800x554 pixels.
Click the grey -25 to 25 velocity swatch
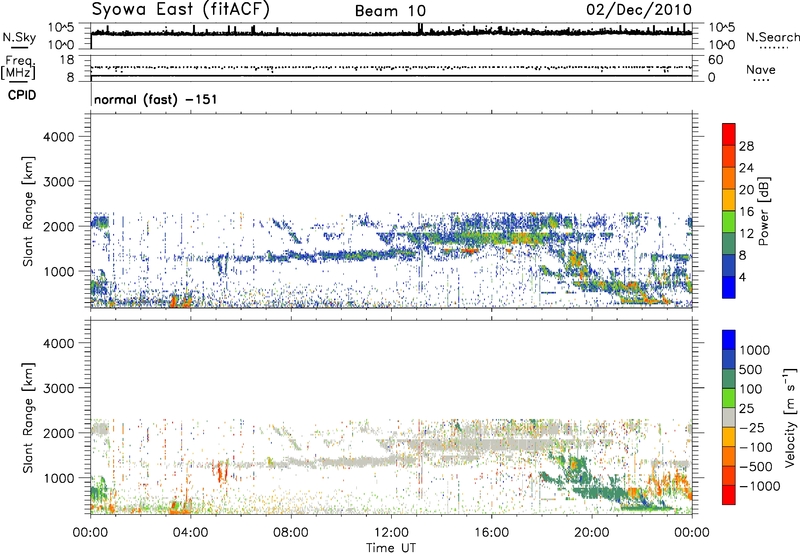point(729,418)
